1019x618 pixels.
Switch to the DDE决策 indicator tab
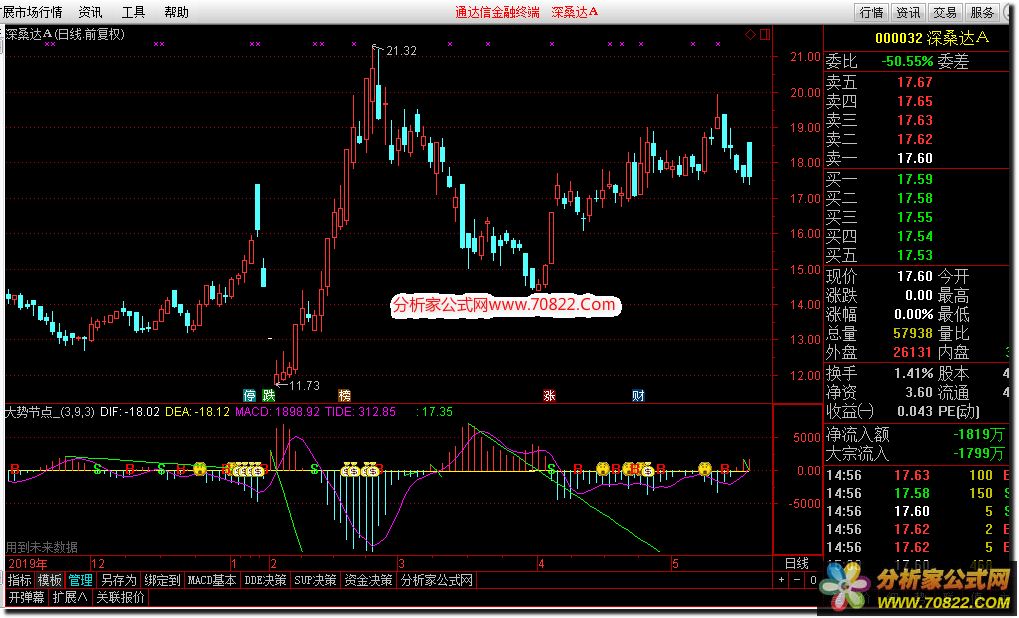[265, 580]
